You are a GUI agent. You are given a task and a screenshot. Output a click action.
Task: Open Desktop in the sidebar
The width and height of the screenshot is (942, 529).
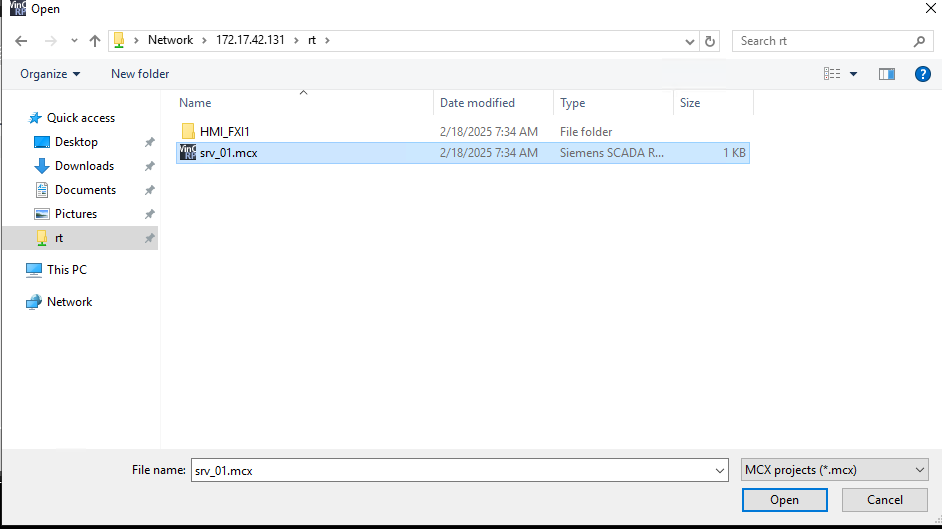pyautogui.click(x=76, y=142)
